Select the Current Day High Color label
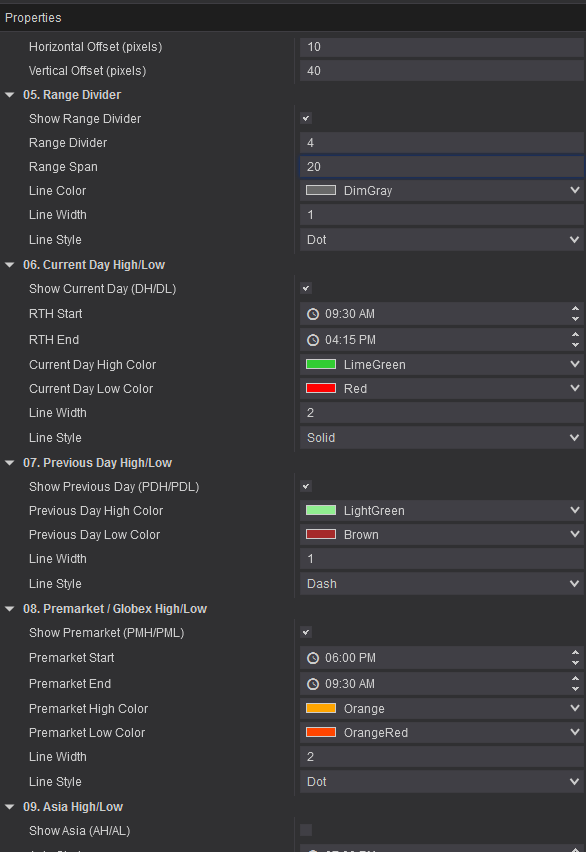This screenshot has width=586, height=852. click(92, 365)
